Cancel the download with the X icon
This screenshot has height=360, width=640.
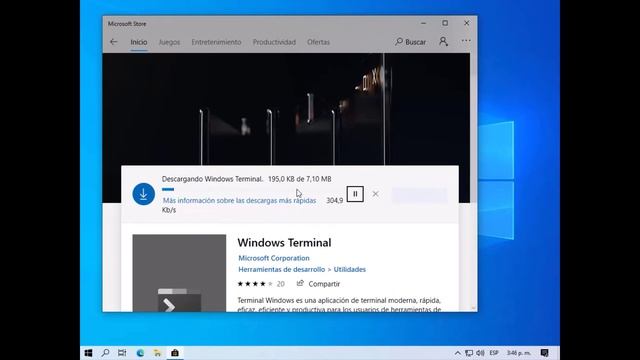[376, 194]
